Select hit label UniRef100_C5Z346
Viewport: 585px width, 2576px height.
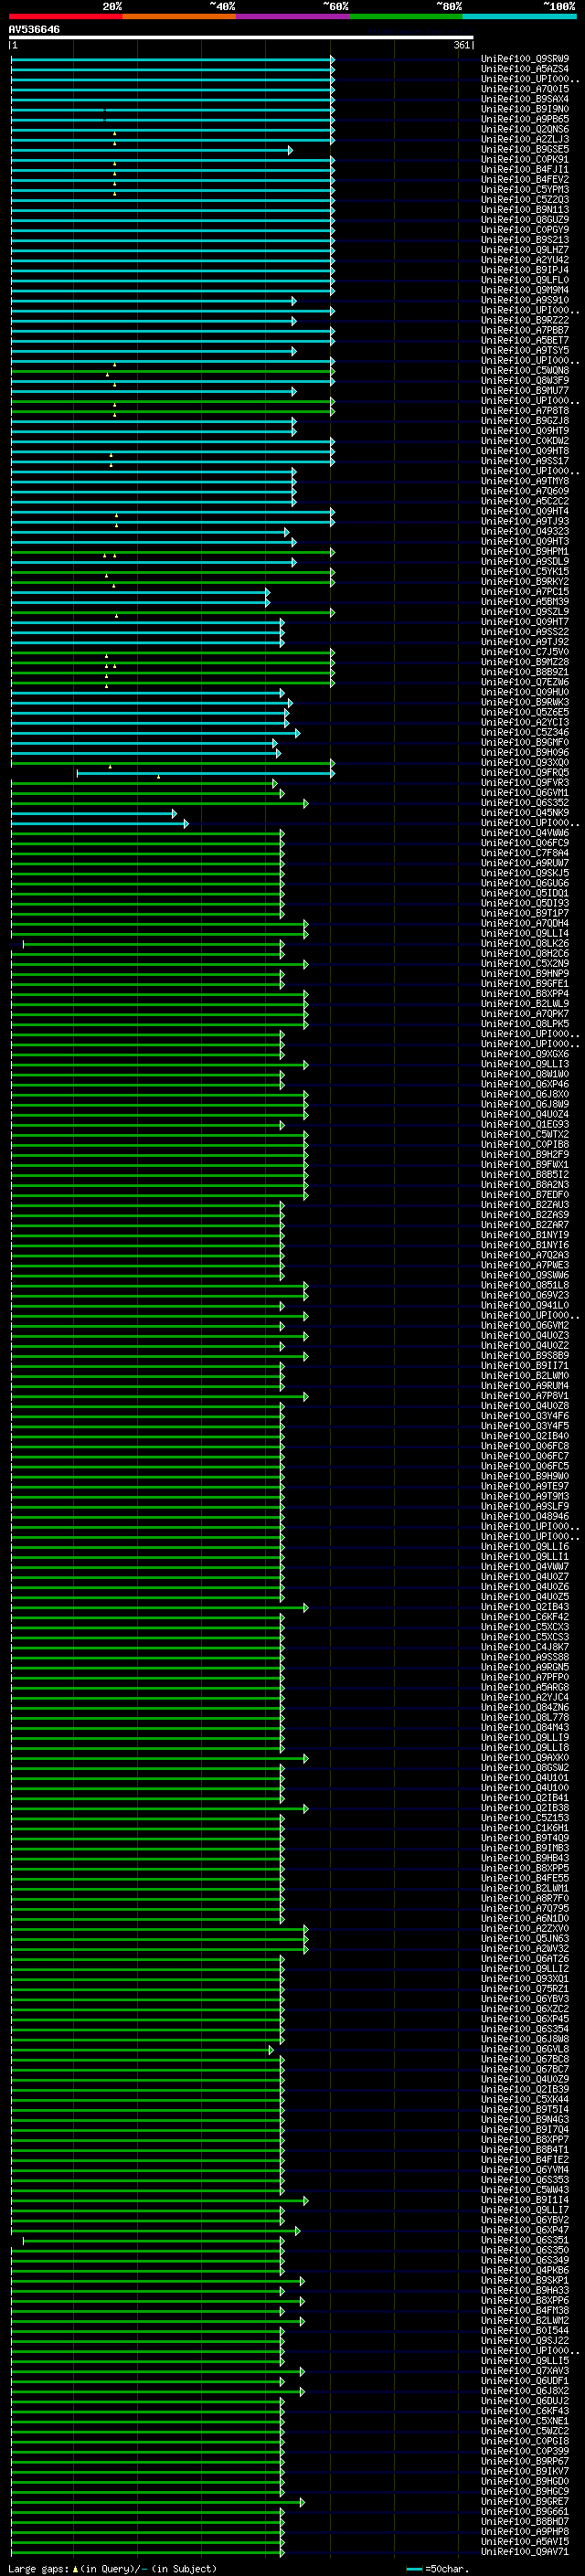[x=525, y=732]
